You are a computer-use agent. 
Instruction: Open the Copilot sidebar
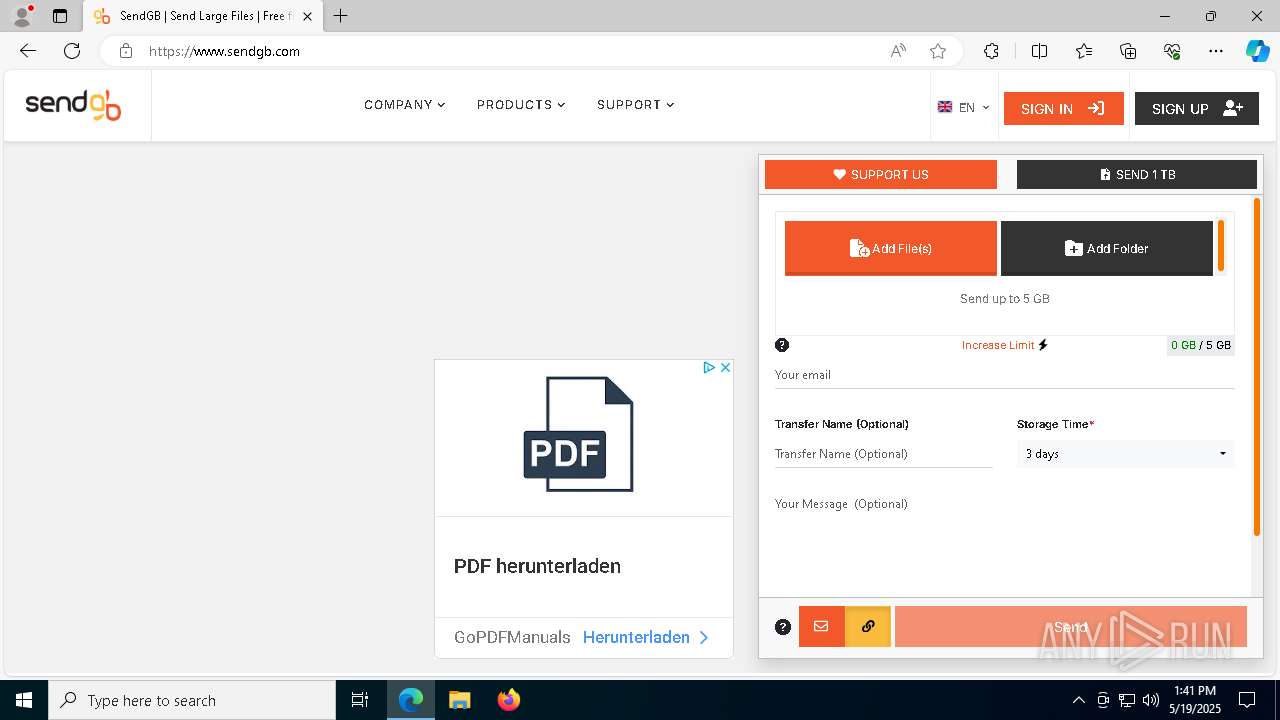pyautogui.click(x=1257, y=51)
